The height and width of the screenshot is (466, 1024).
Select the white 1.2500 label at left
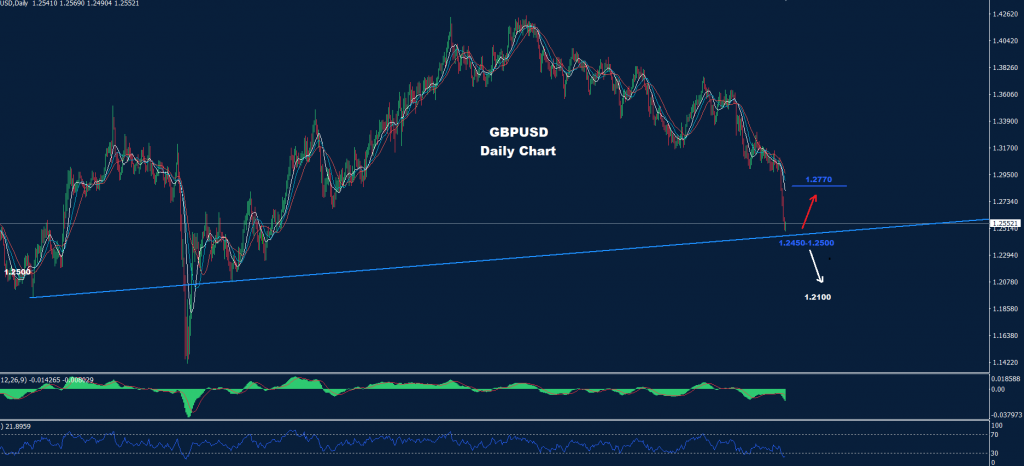17,272
